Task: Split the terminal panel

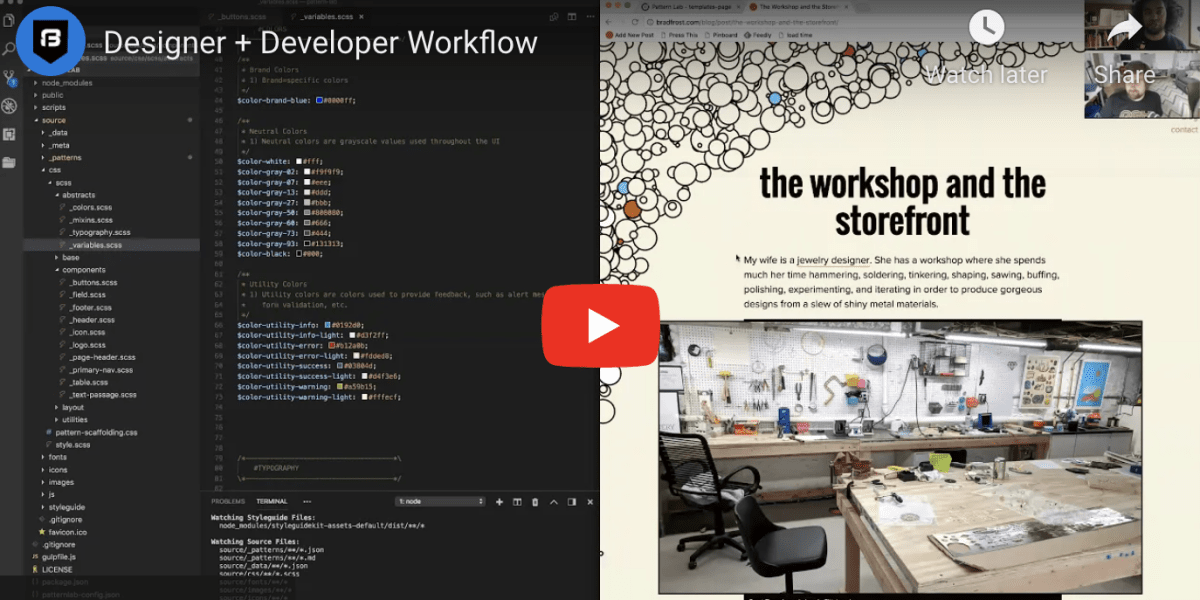Action: [x=517, y=501]
